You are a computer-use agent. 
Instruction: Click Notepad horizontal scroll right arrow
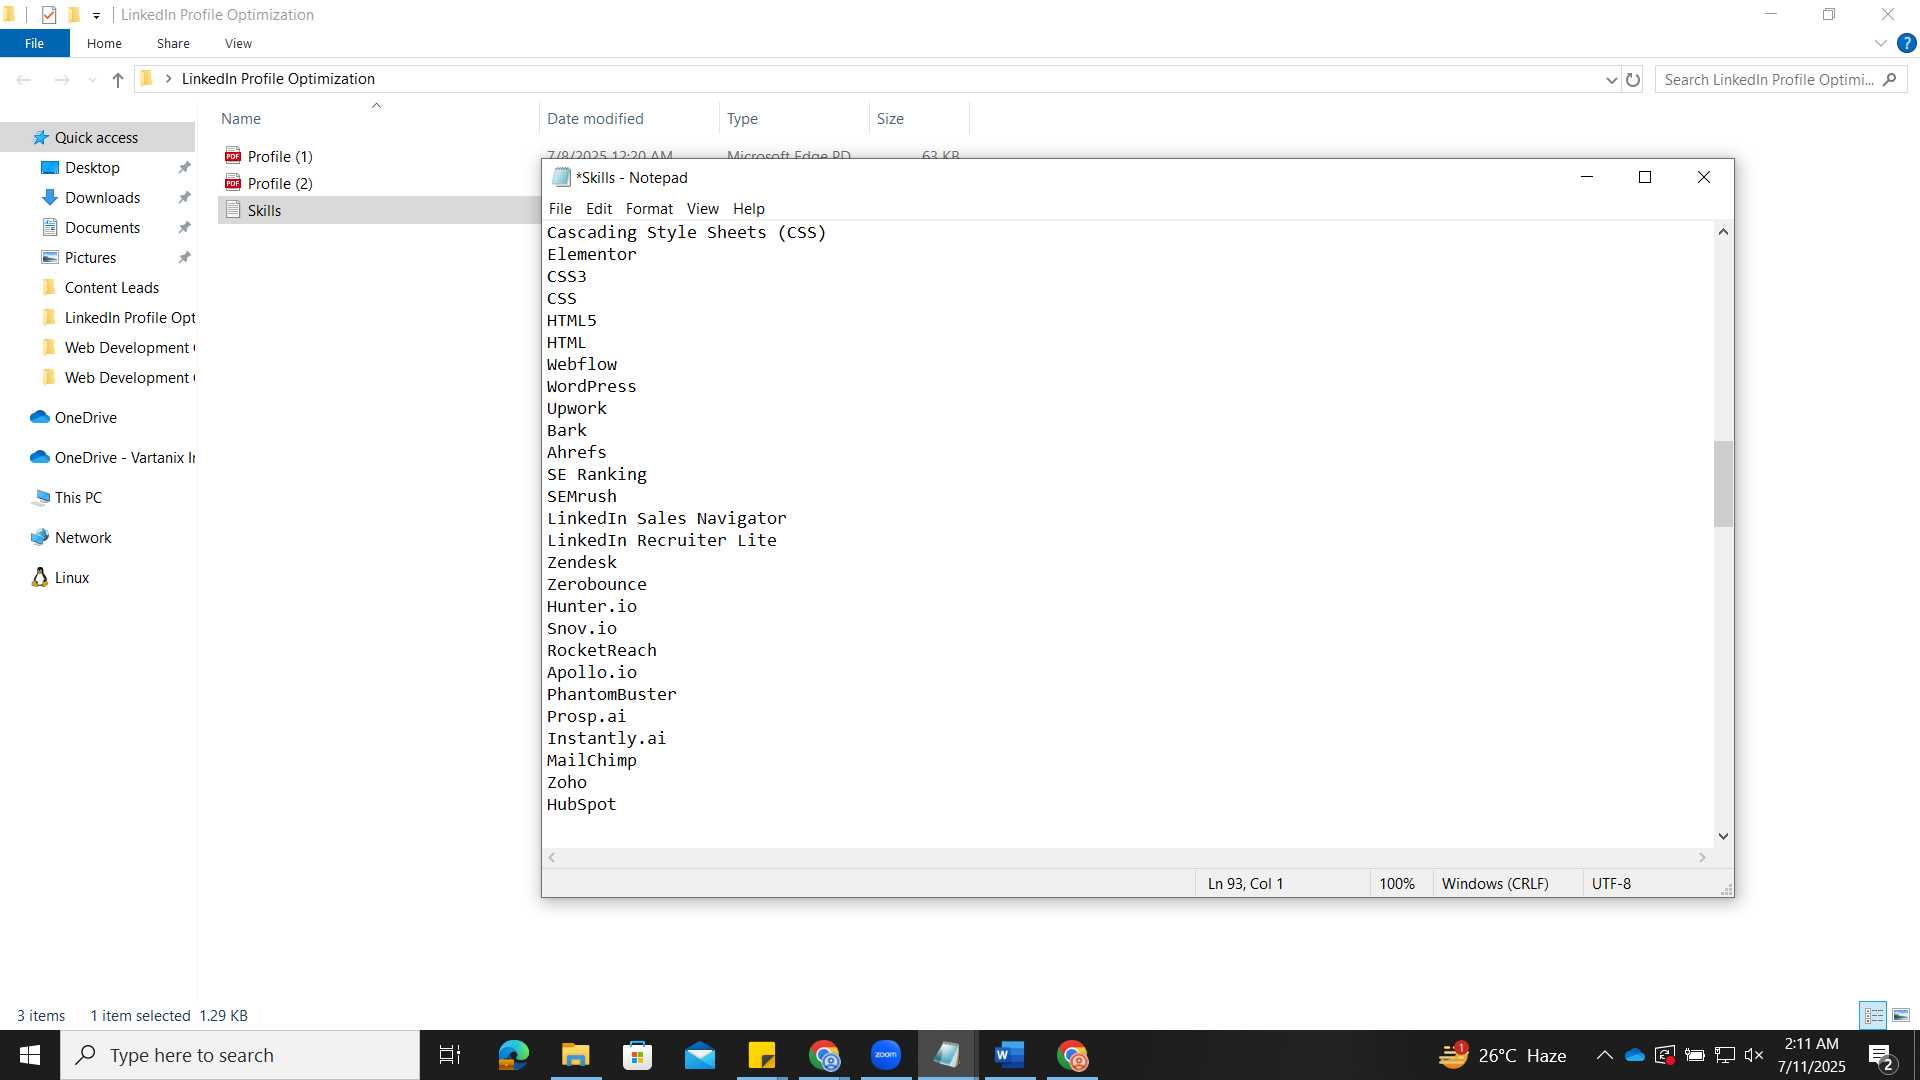pos(1702,857)
